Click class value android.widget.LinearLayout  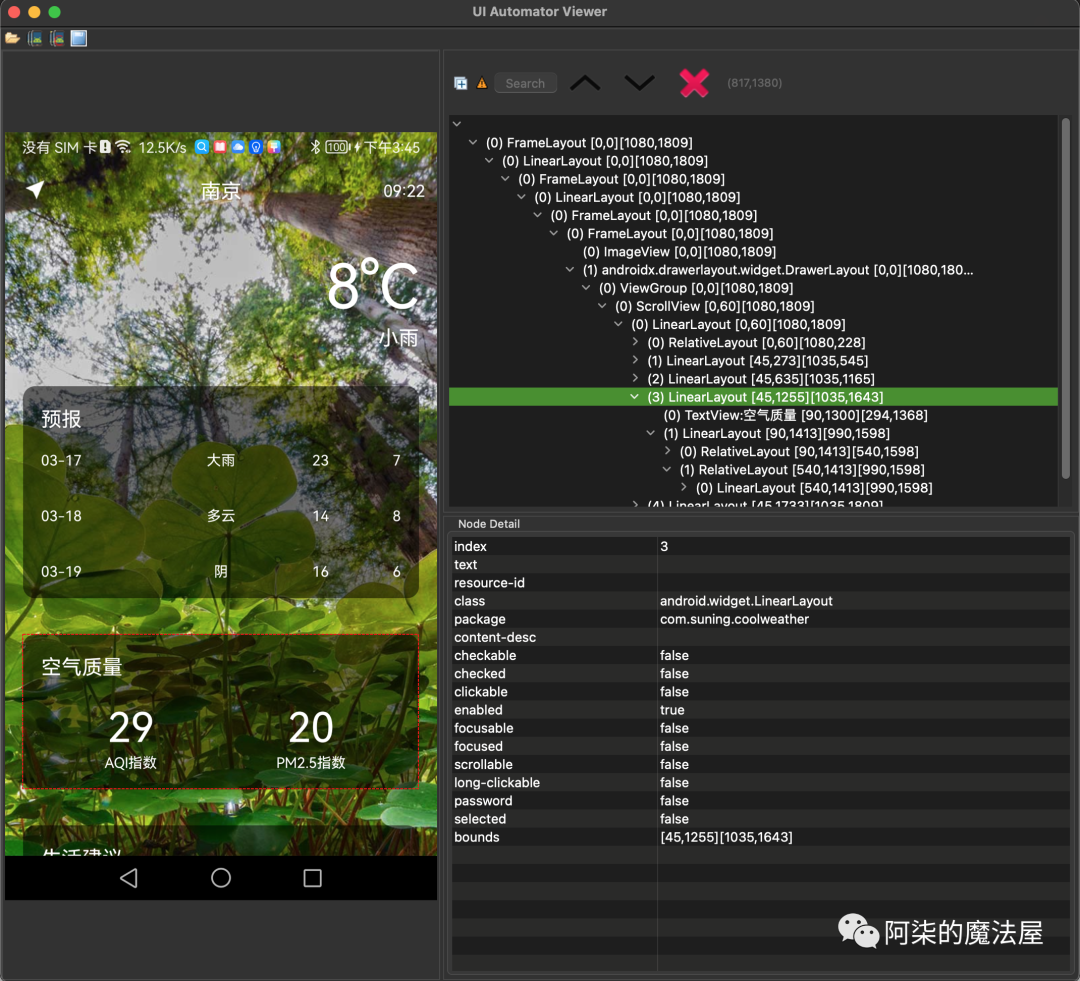point(746,601)
